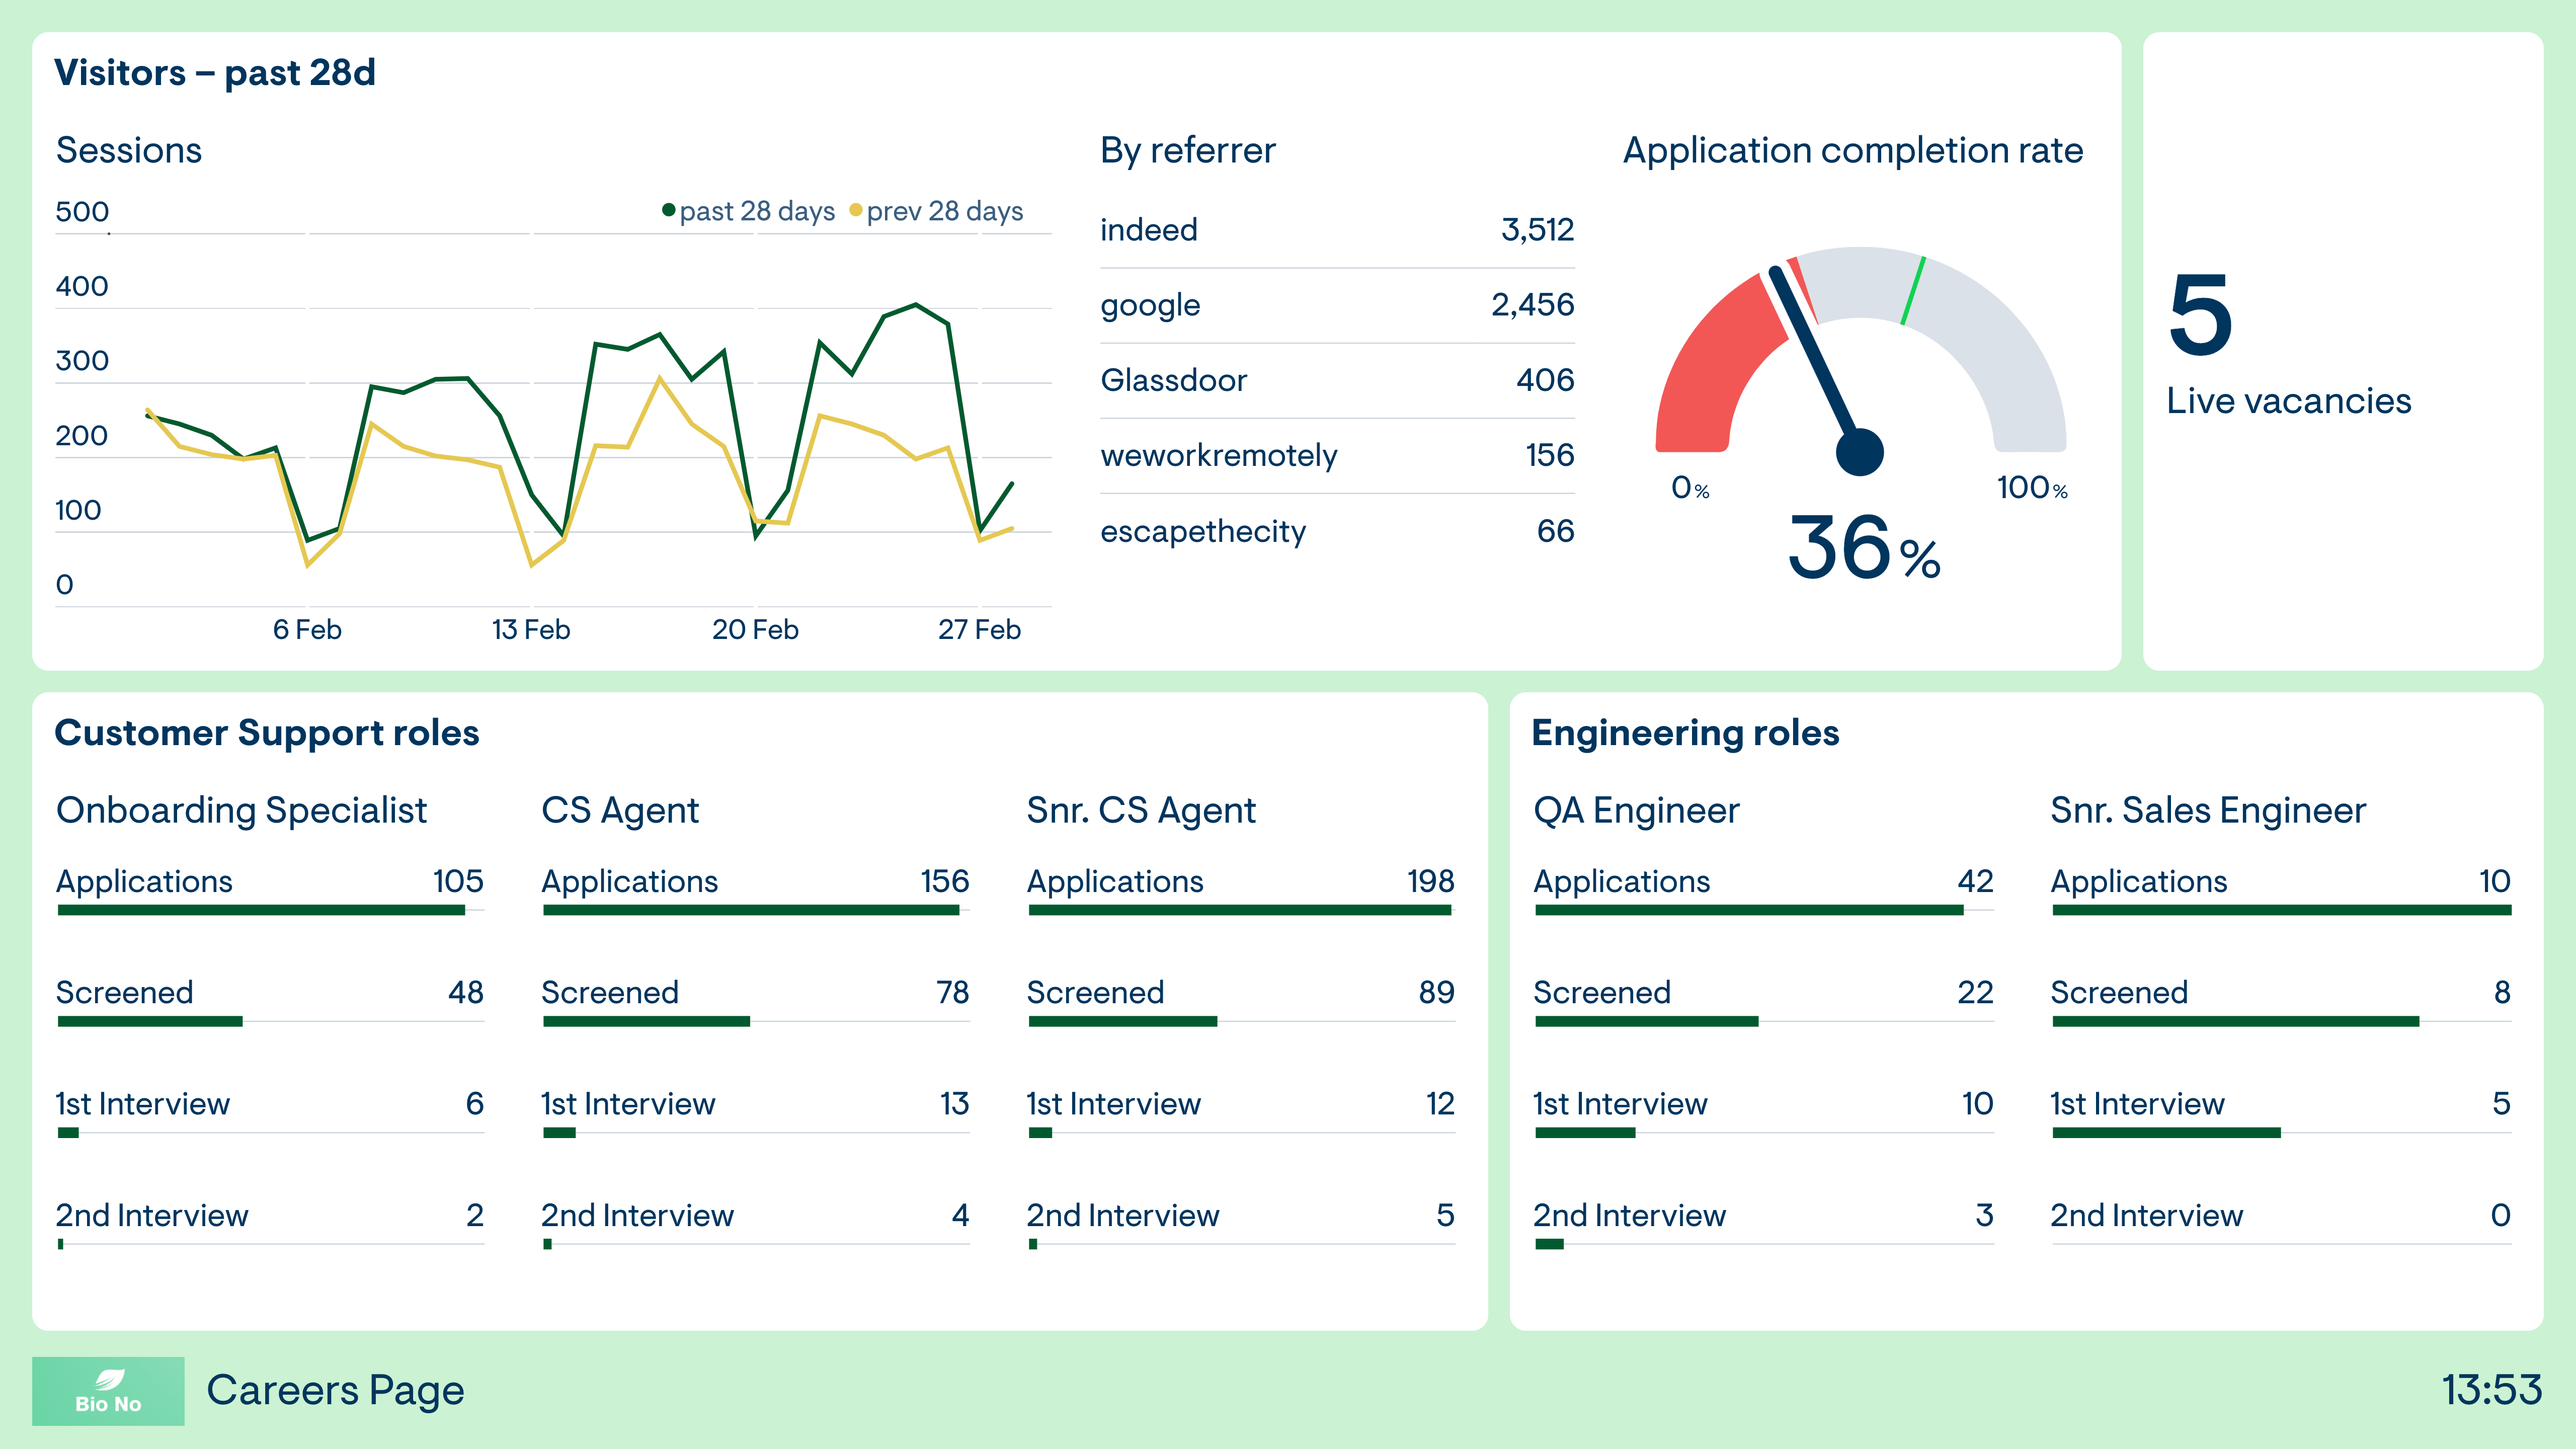Click the prev 28 days legend dot
2576x1449 pixels.
coord(855,210)
